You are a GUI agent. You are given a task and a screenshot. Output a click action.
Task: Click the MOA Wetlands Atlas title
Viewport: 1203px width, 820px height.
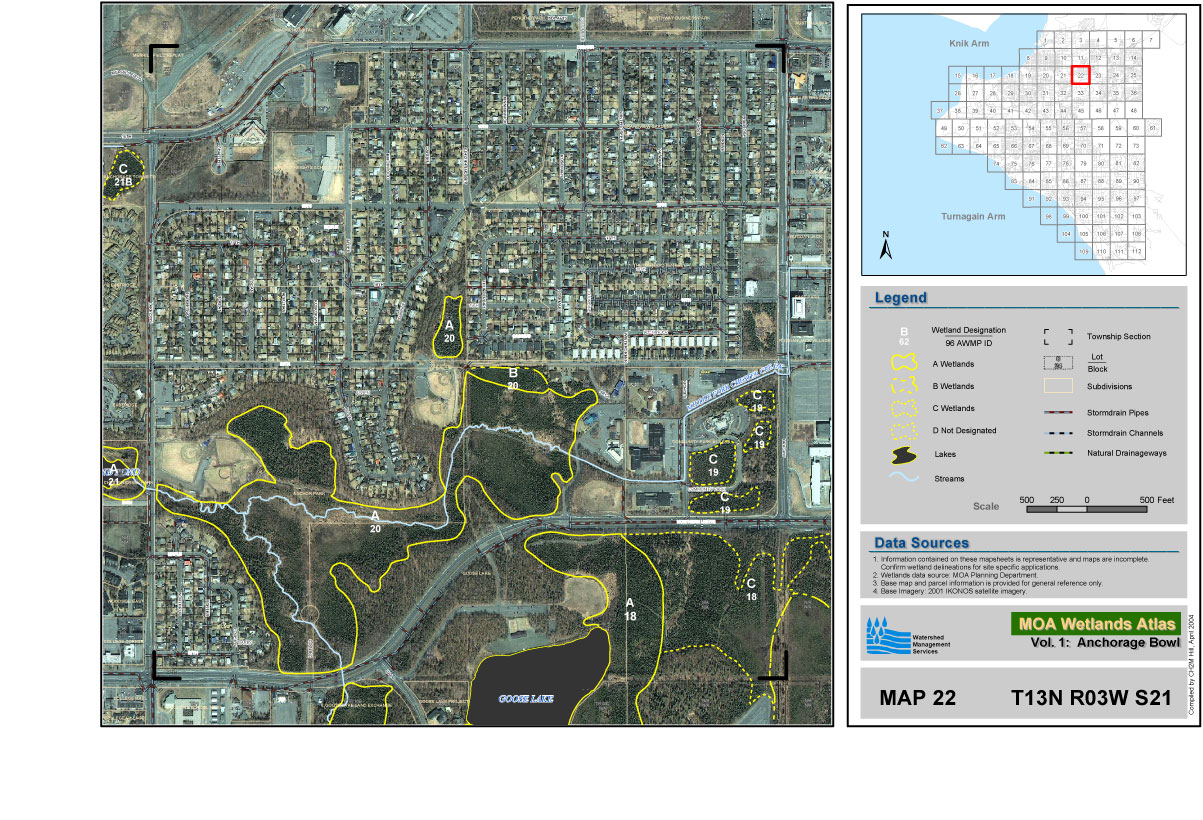pyautogui.click(x=1097, y=624)
